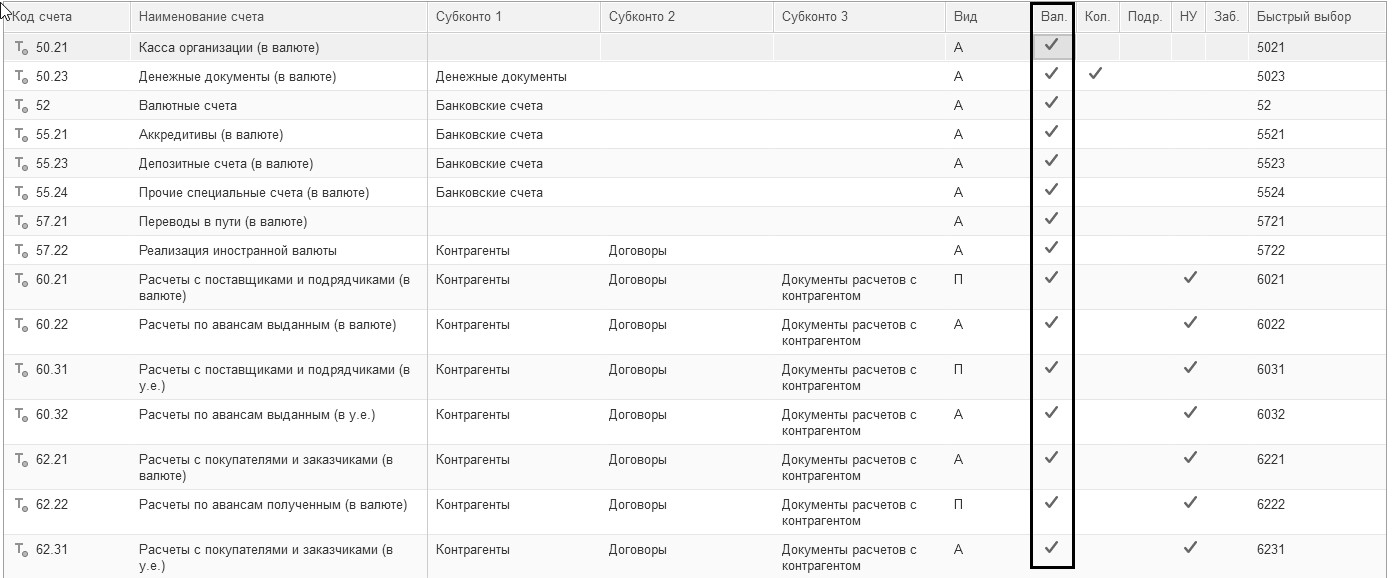
Task: Click account icon beside code 60.21
Action: tap(21, 280)
